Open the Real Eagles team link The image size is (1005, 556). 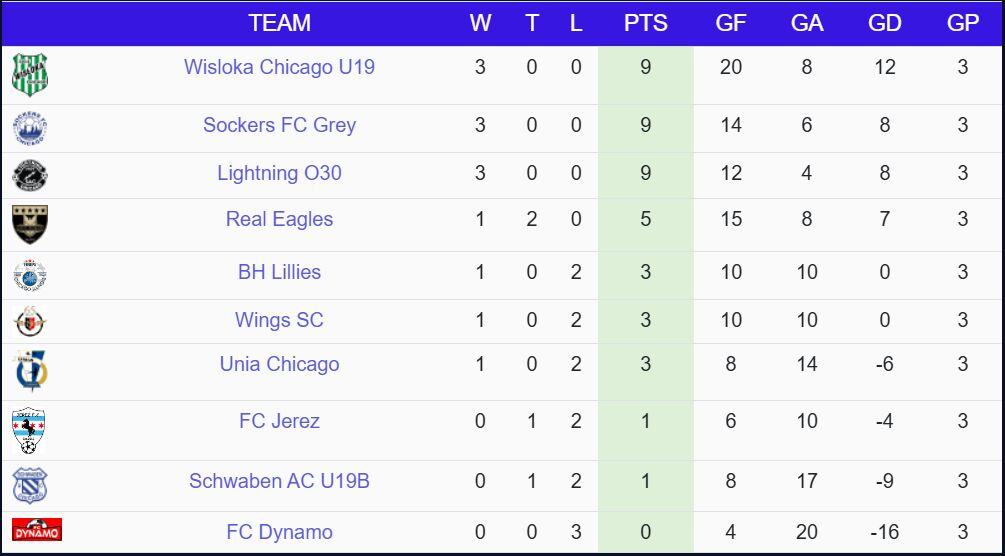coord(279,219)
